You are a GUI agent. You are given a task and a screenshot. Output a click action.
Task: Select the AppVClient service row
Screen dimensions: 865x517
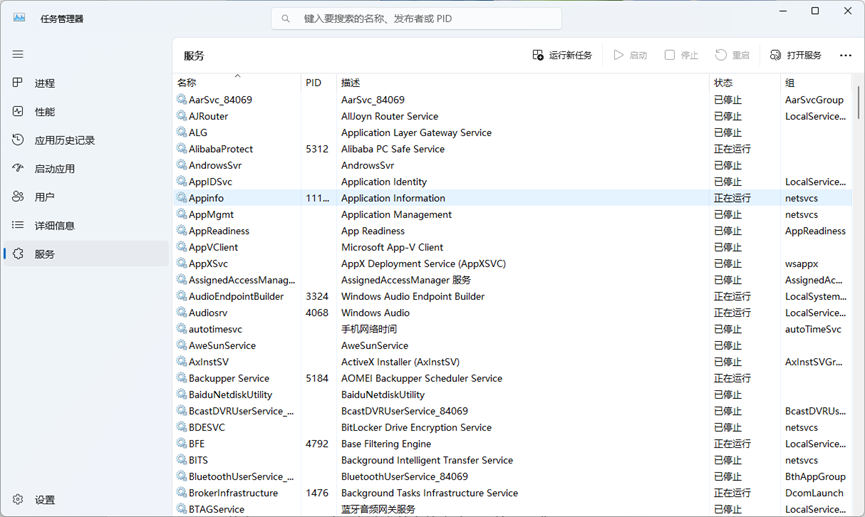(512, 247)
